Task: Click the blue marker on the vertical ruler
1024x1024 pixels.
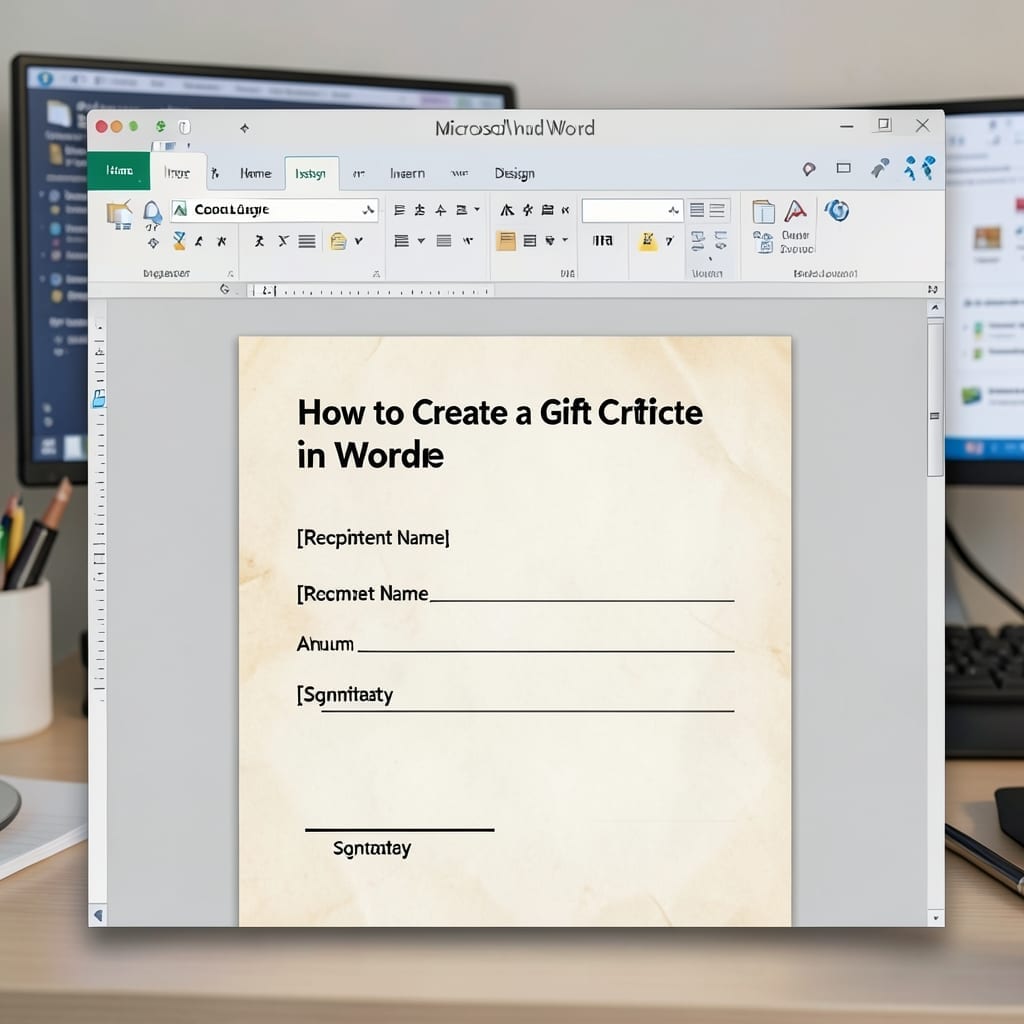Action: pyautogui.click(x=99, y=398)
